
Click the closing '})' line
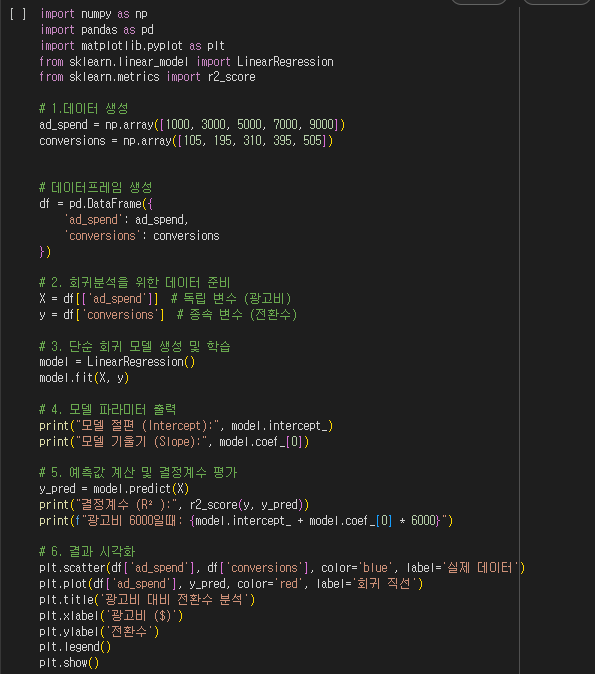coord(45,251)
